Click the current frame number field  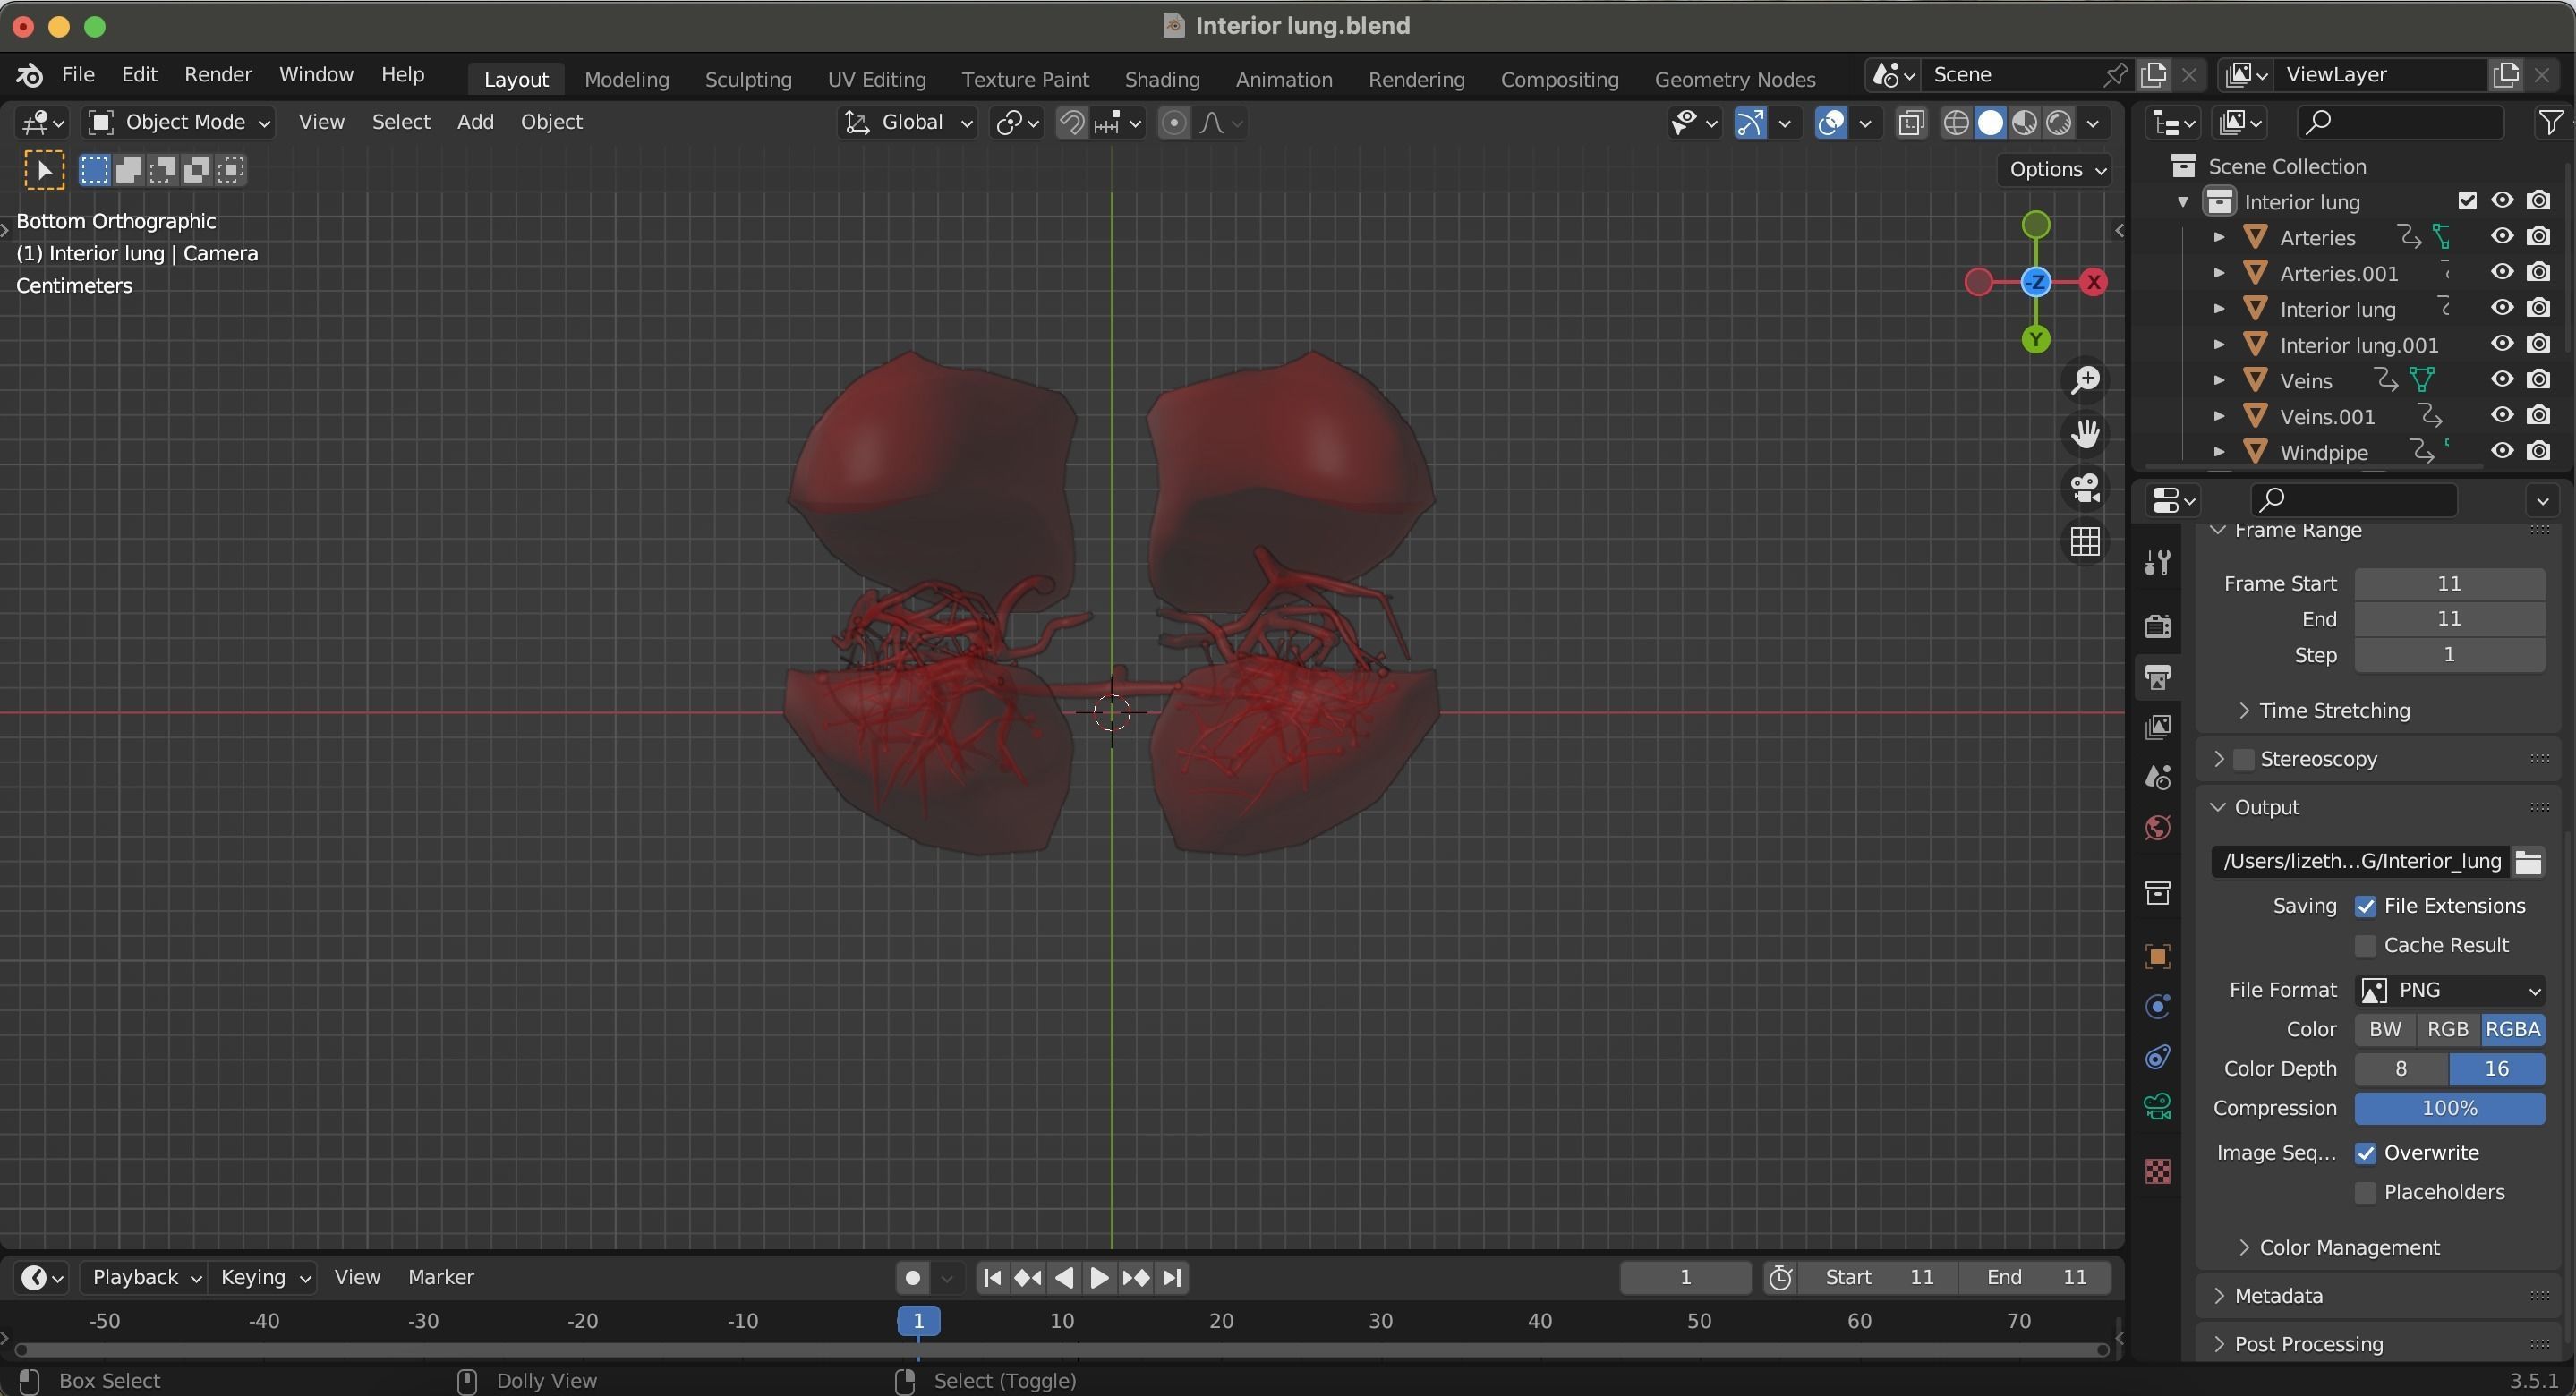[1685, 1277]
